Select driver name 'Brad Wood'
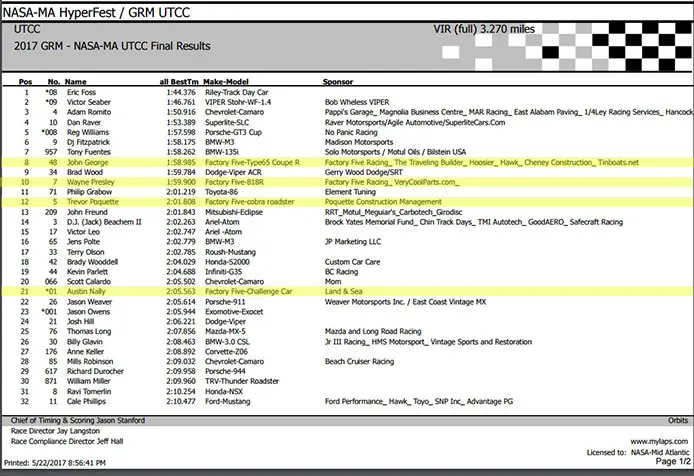Image resolution: width=694 pixels, height=476 pixels. pos(85,172)
